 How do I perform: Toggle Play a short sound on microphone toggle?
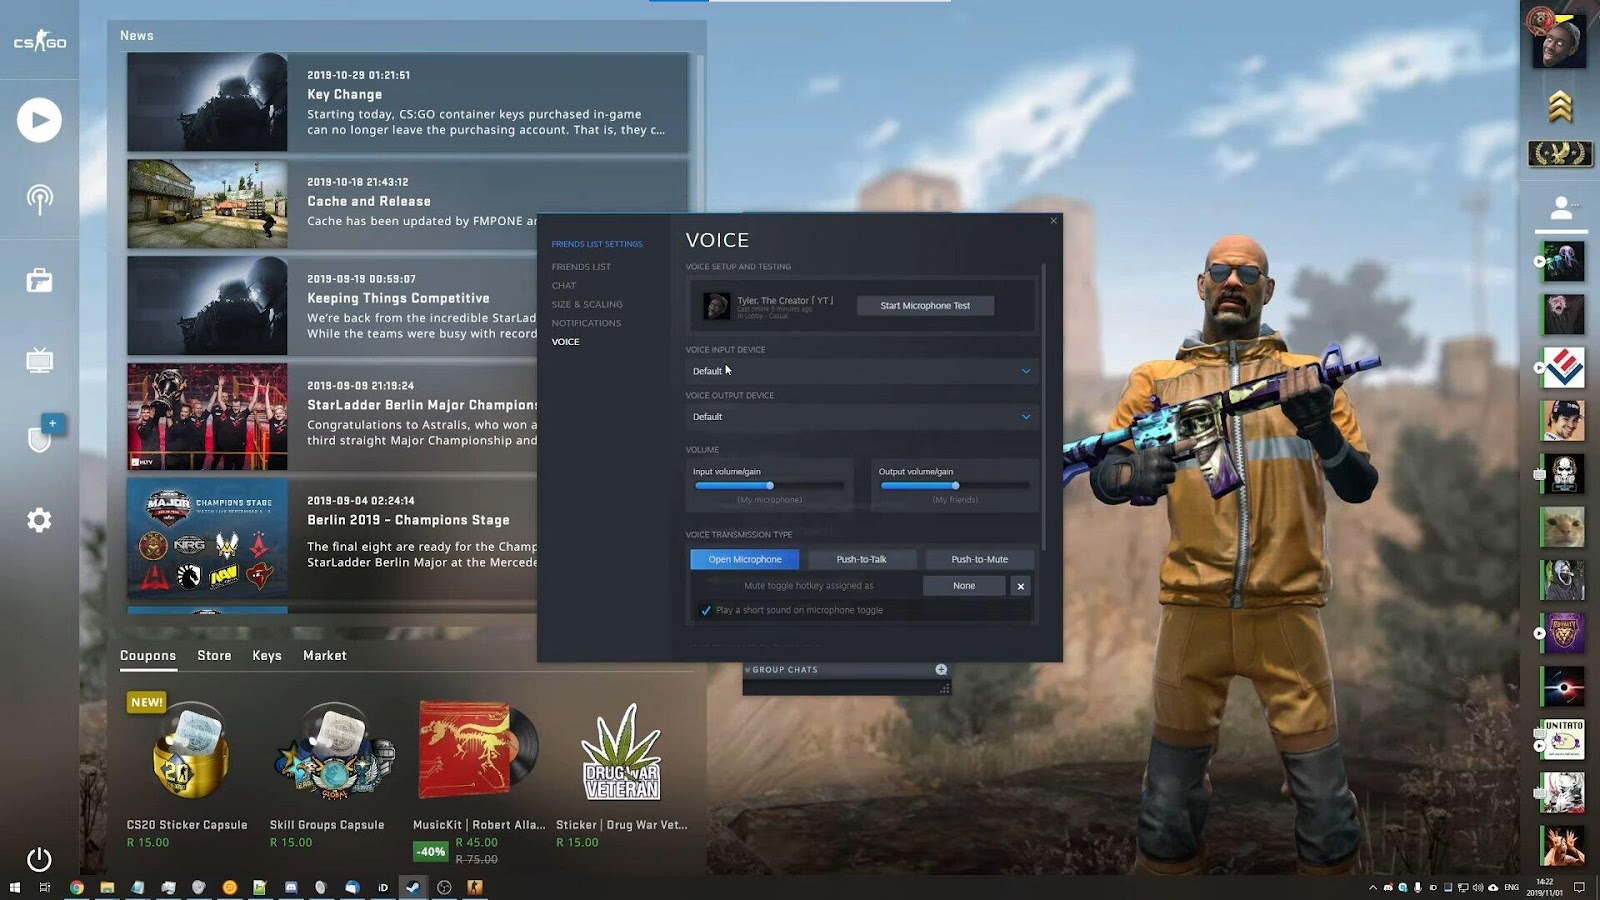click(x=706, y=610)
